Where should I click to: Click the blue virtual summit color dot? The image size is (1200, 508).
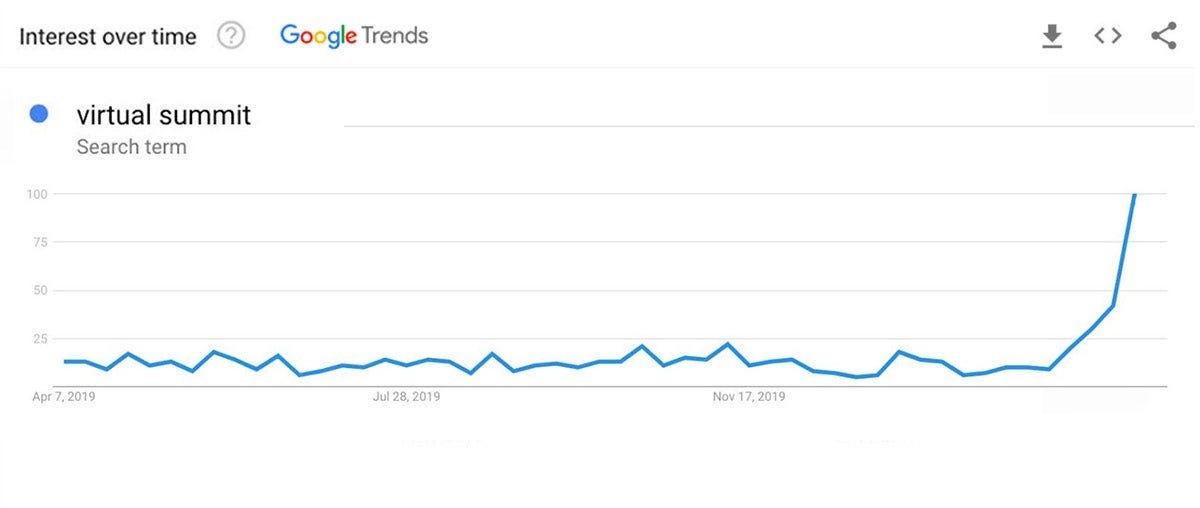(x=40, y=114)
